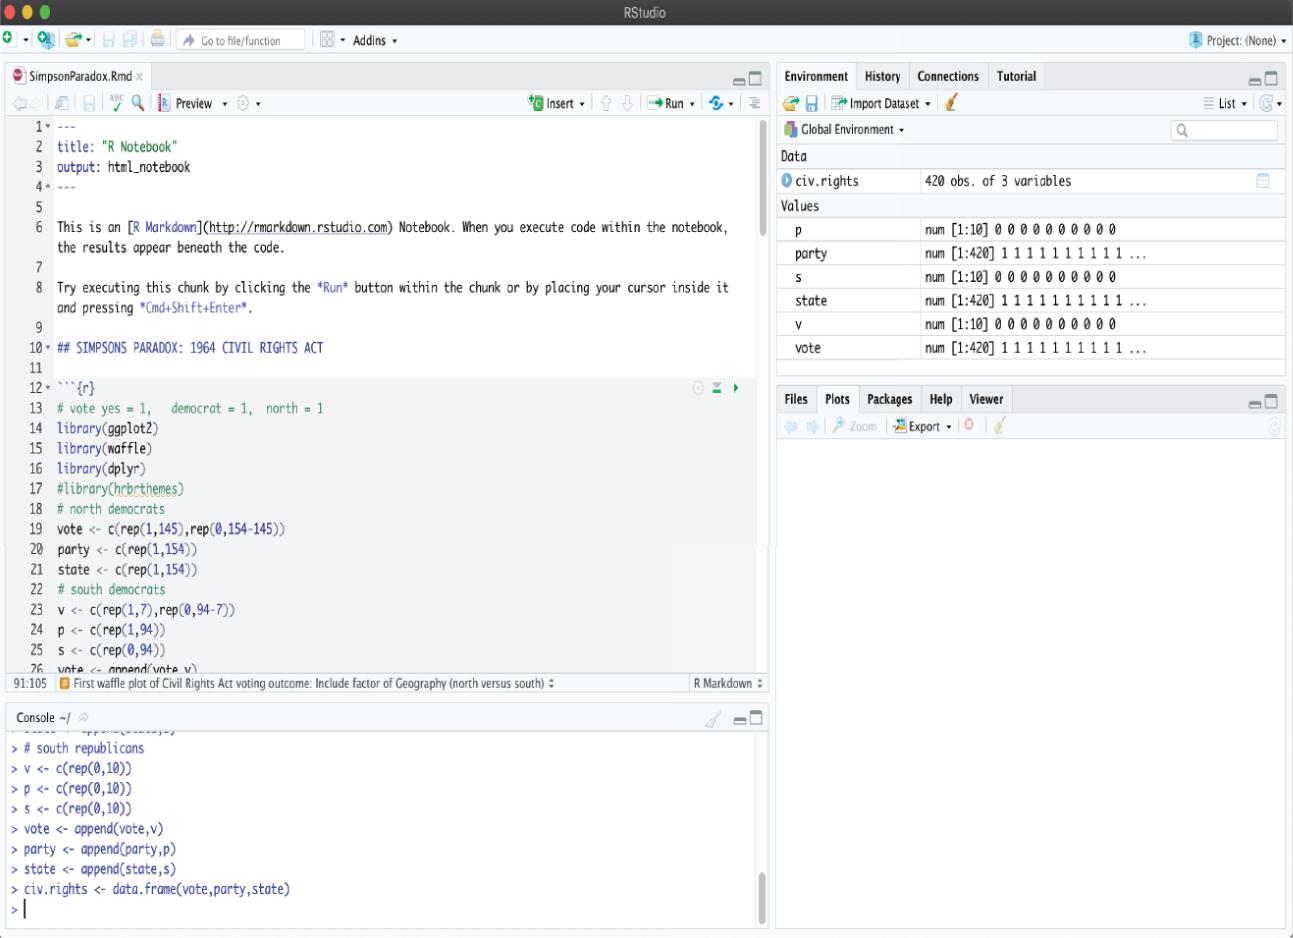The image size is (1293, 938).
Task: Switch to the Viewer tab
Action: click(986, 399)
